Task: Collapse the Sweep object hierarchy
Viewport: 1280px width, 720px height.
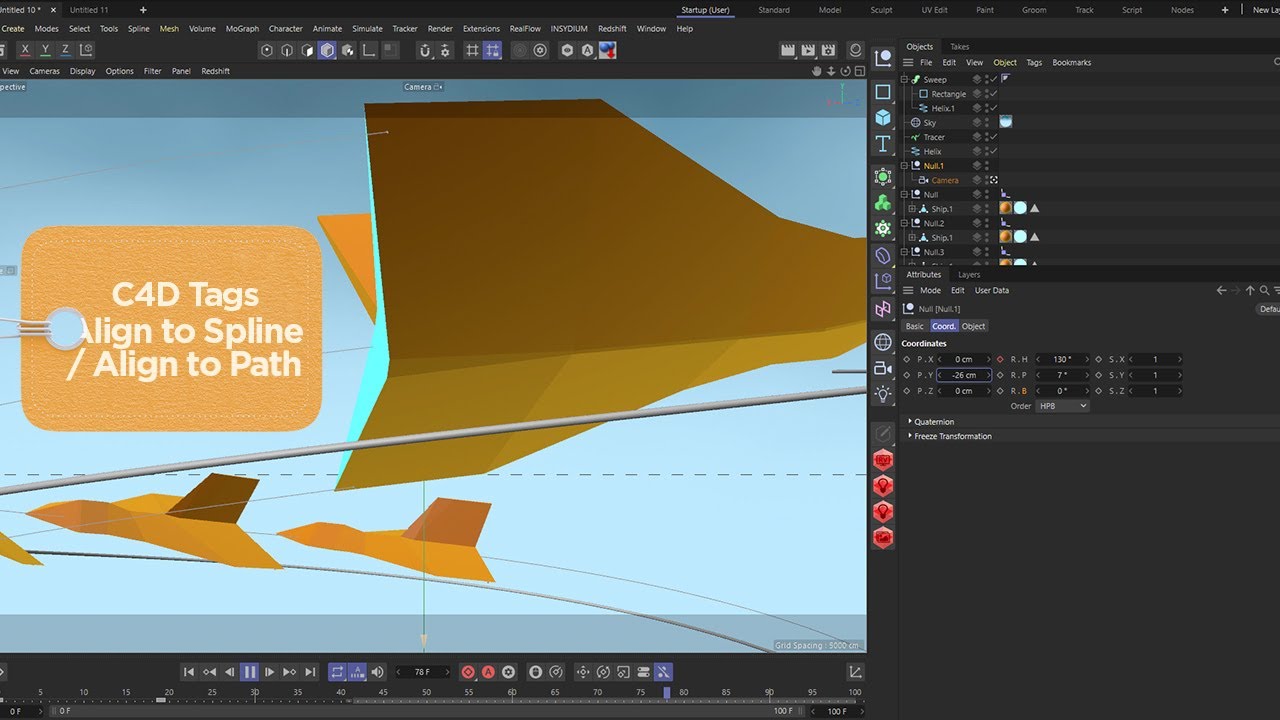Action: pos(905,79)
